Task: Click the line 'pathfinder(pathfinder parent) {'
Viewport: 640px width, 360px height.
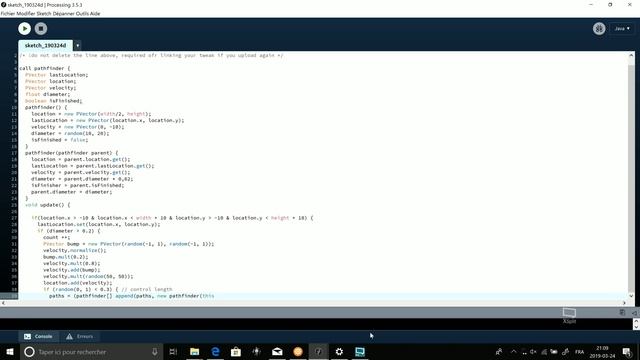Action: [71, 153]
